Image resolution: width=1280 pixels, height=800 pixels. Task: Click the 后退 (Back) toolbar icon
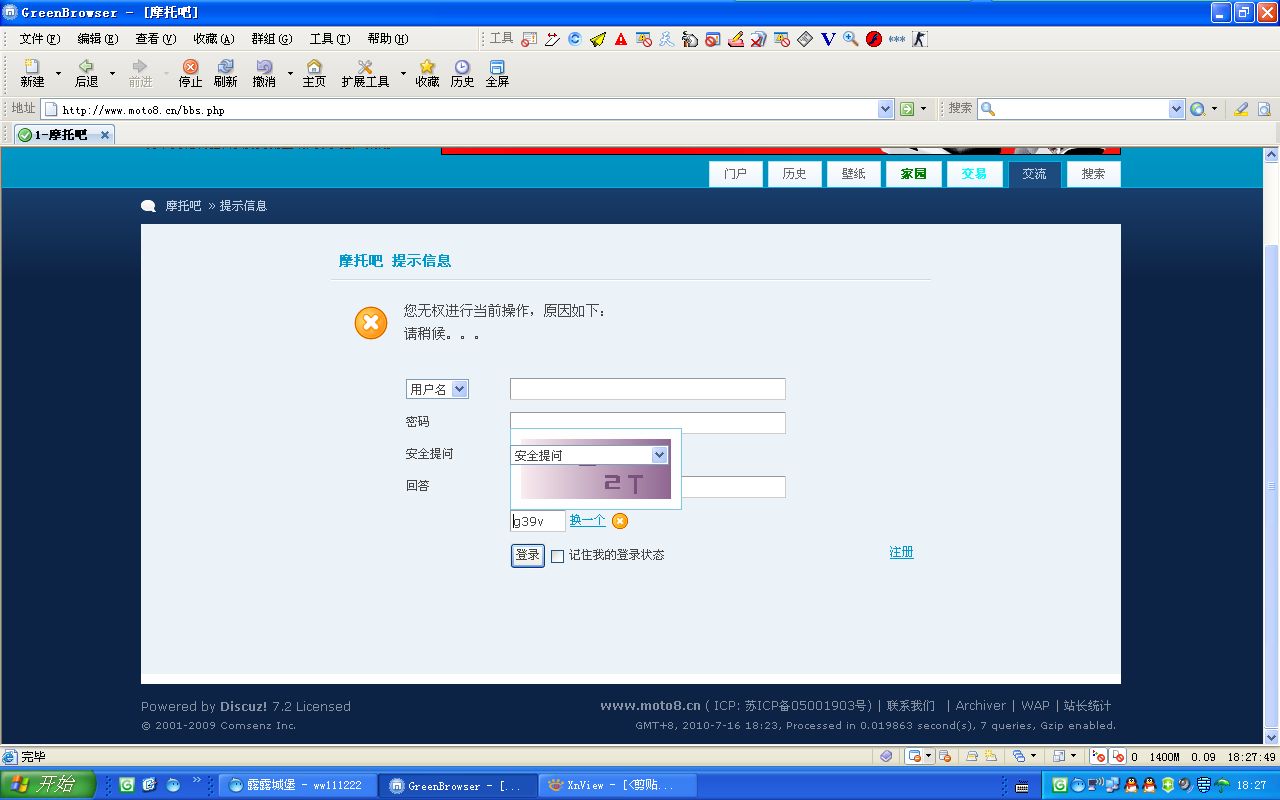86,73
